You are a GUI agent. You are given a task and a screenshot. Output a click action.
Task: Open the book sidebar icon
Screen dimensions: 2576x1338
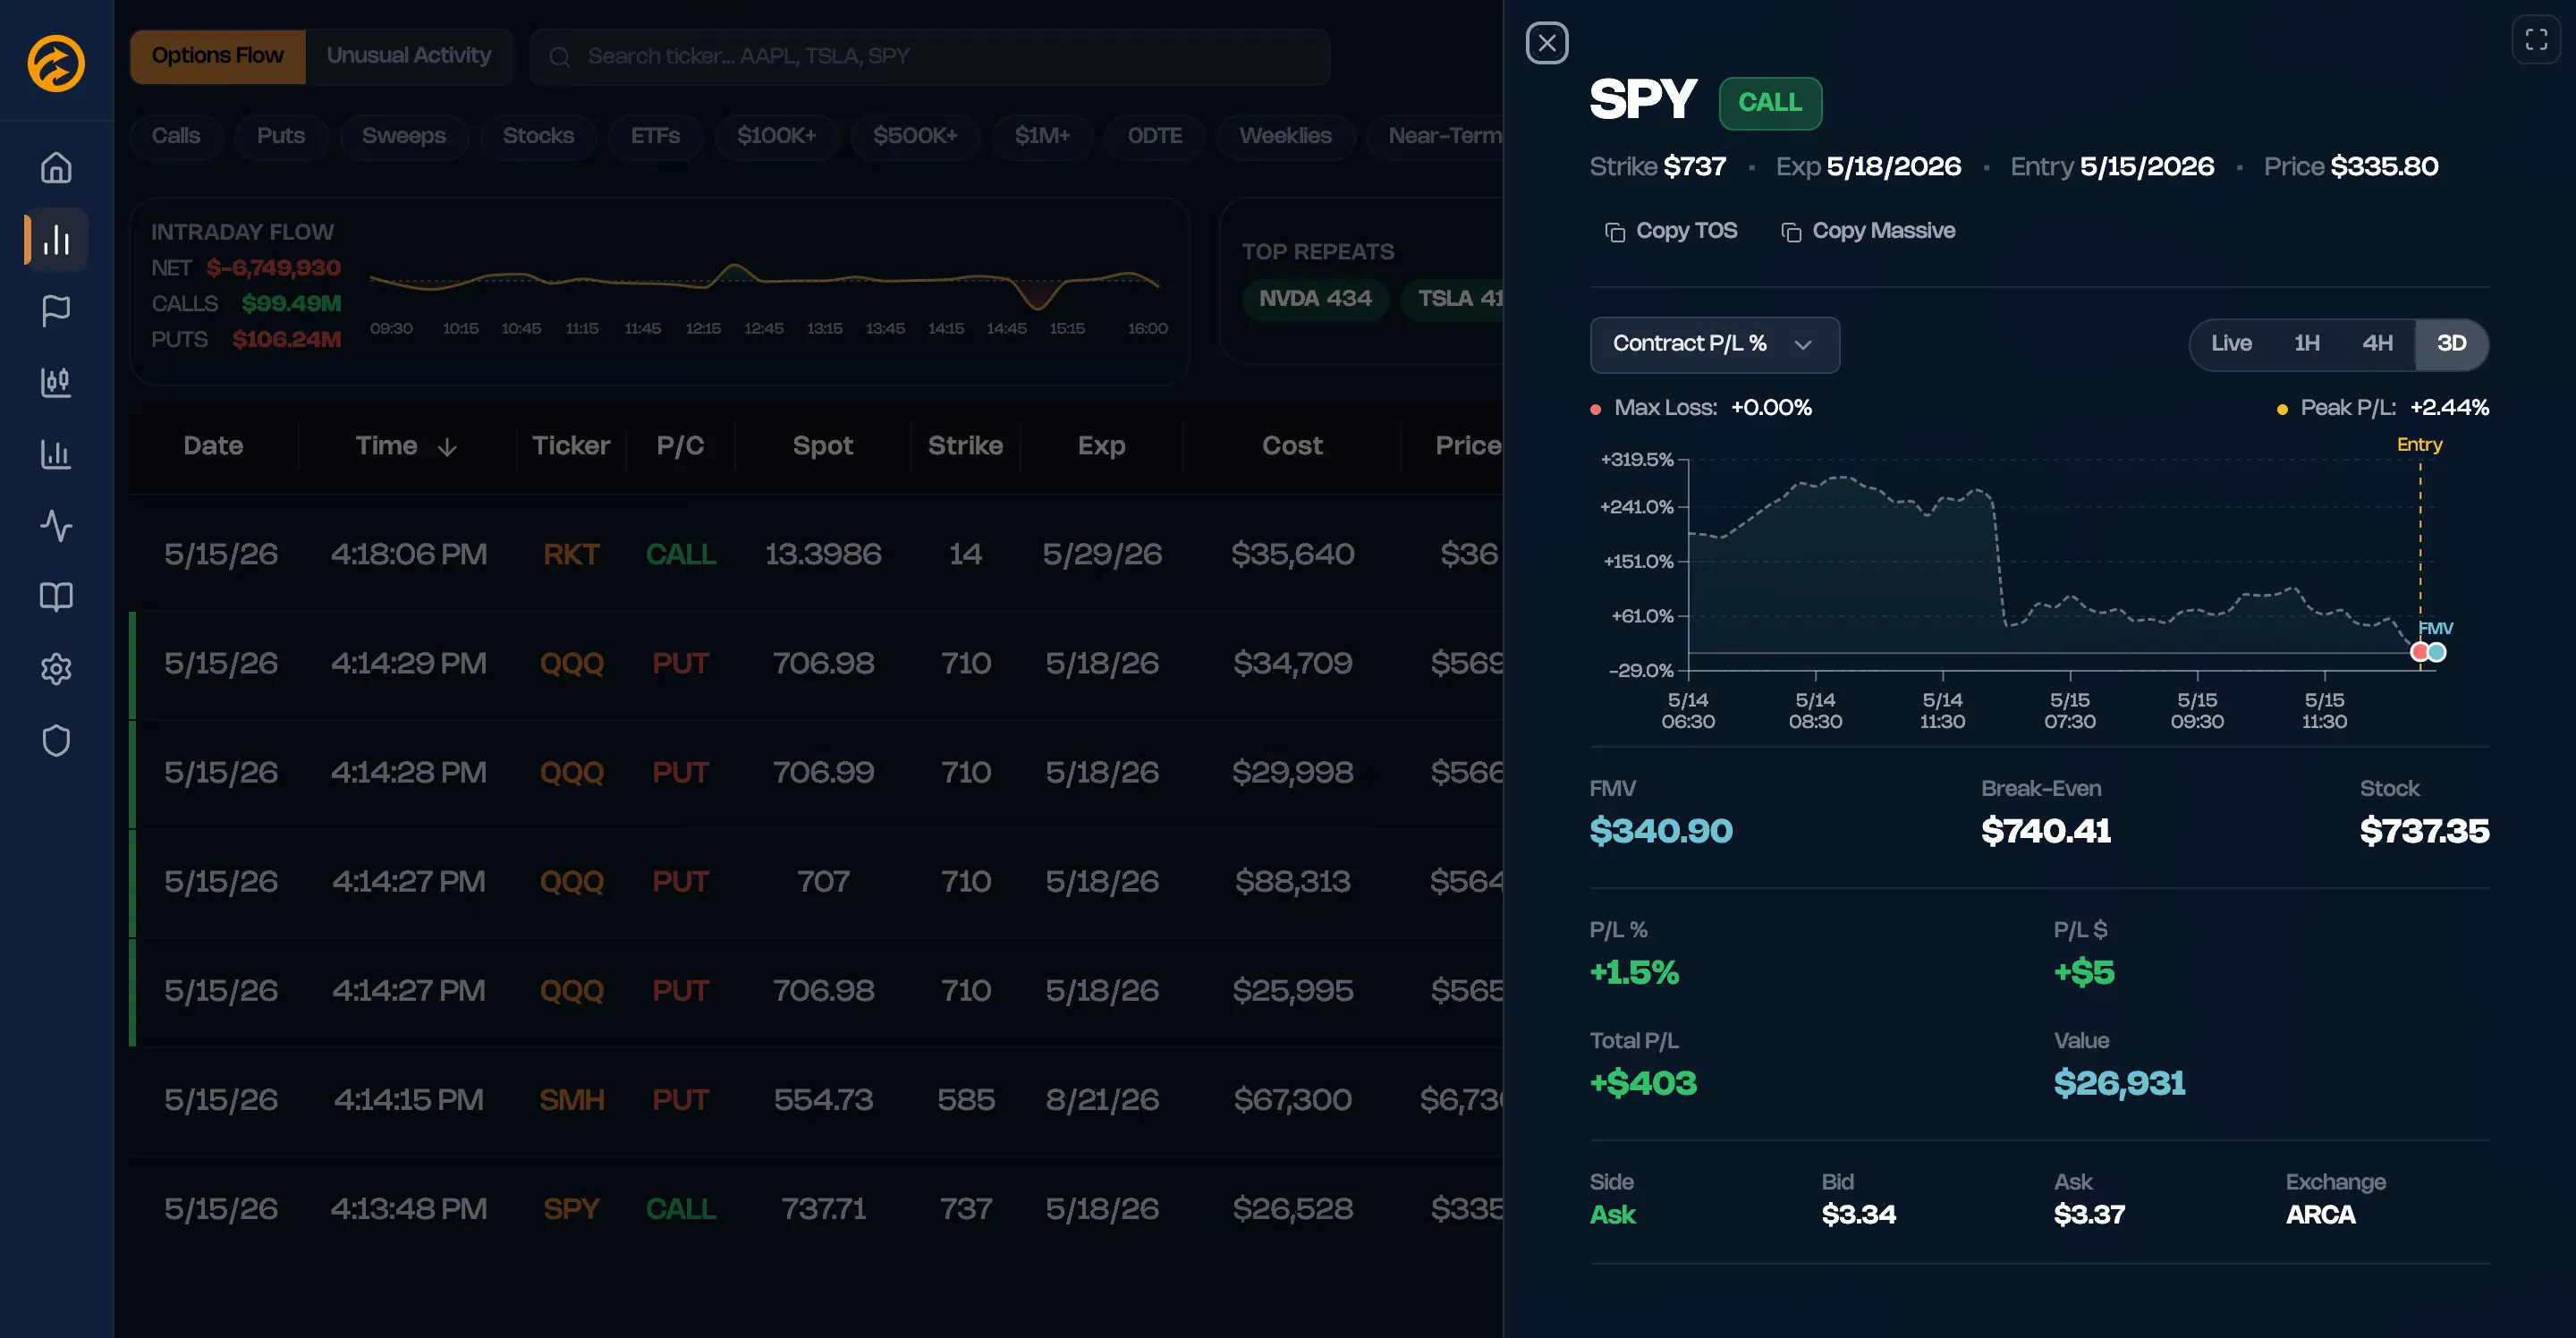[56, 597]
